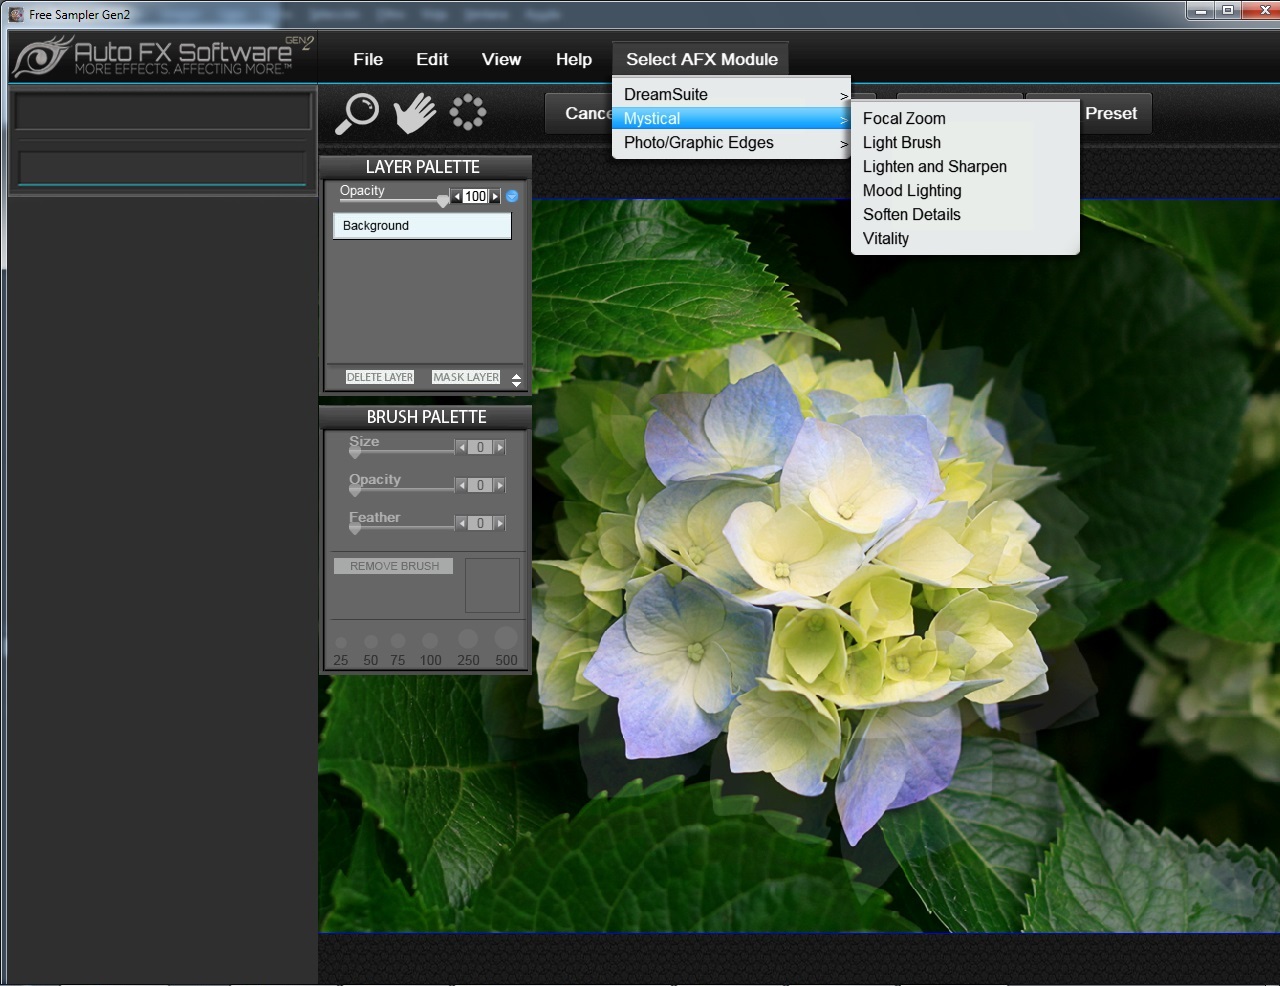This screenshot has width=1280, height=986.
Task: Click the Preset button
Action: point(1112,113)
